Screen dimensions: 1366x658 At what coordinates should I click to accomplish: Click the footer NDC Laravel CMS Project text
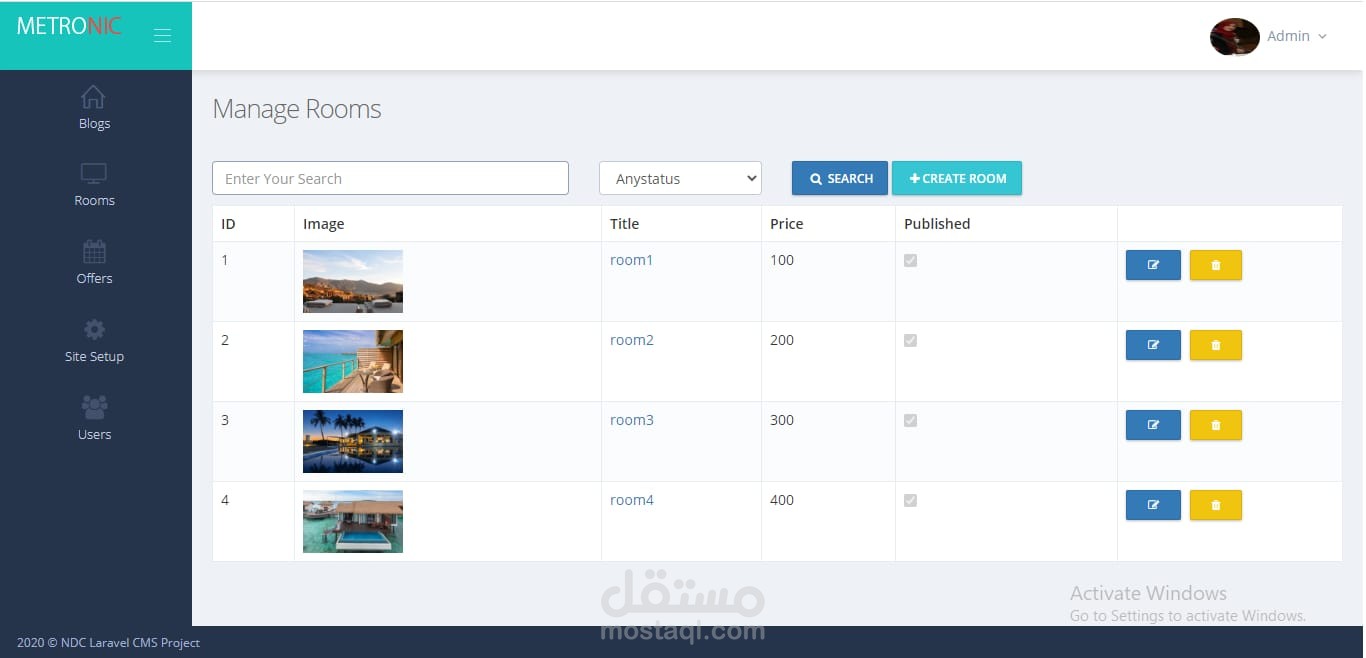coord(130,643)
